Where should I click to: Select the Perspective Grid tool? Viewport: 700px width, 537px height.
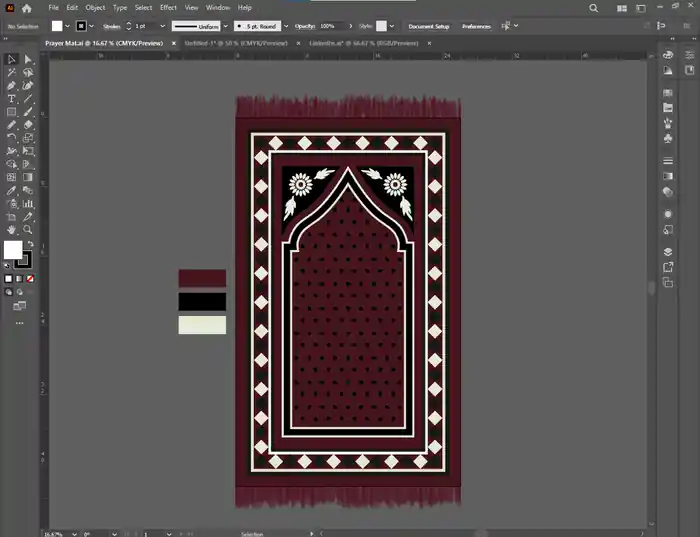pyautogui.click(x=28, y=164)
